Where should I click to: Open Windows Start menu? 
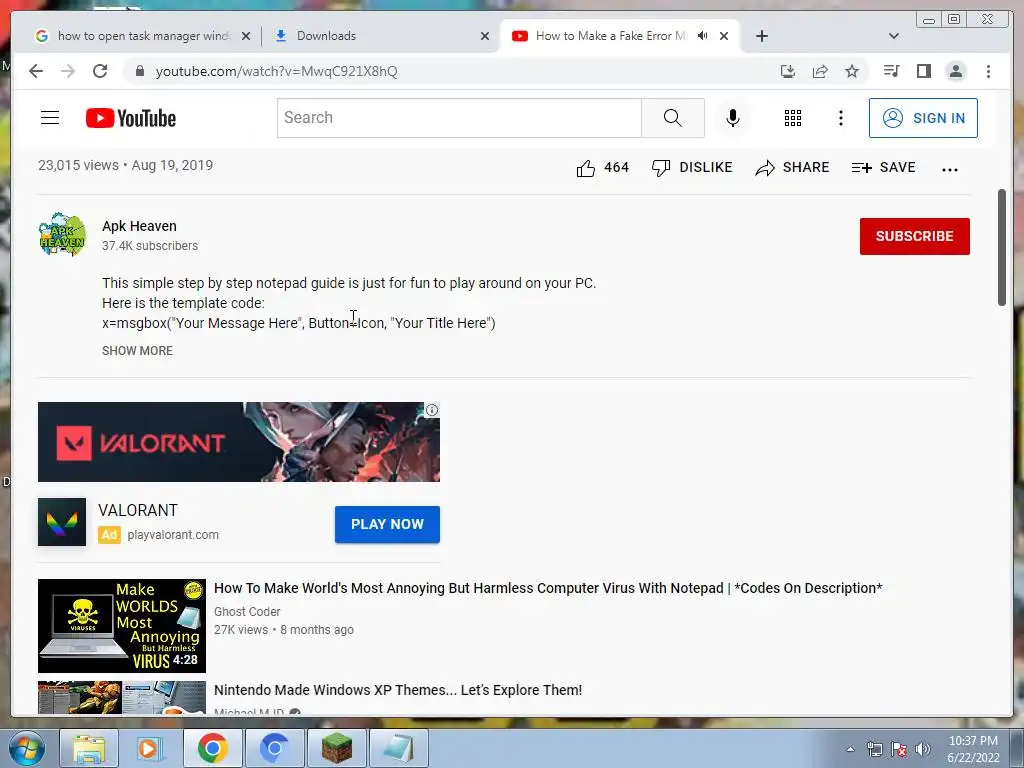(x=26, y=748)
